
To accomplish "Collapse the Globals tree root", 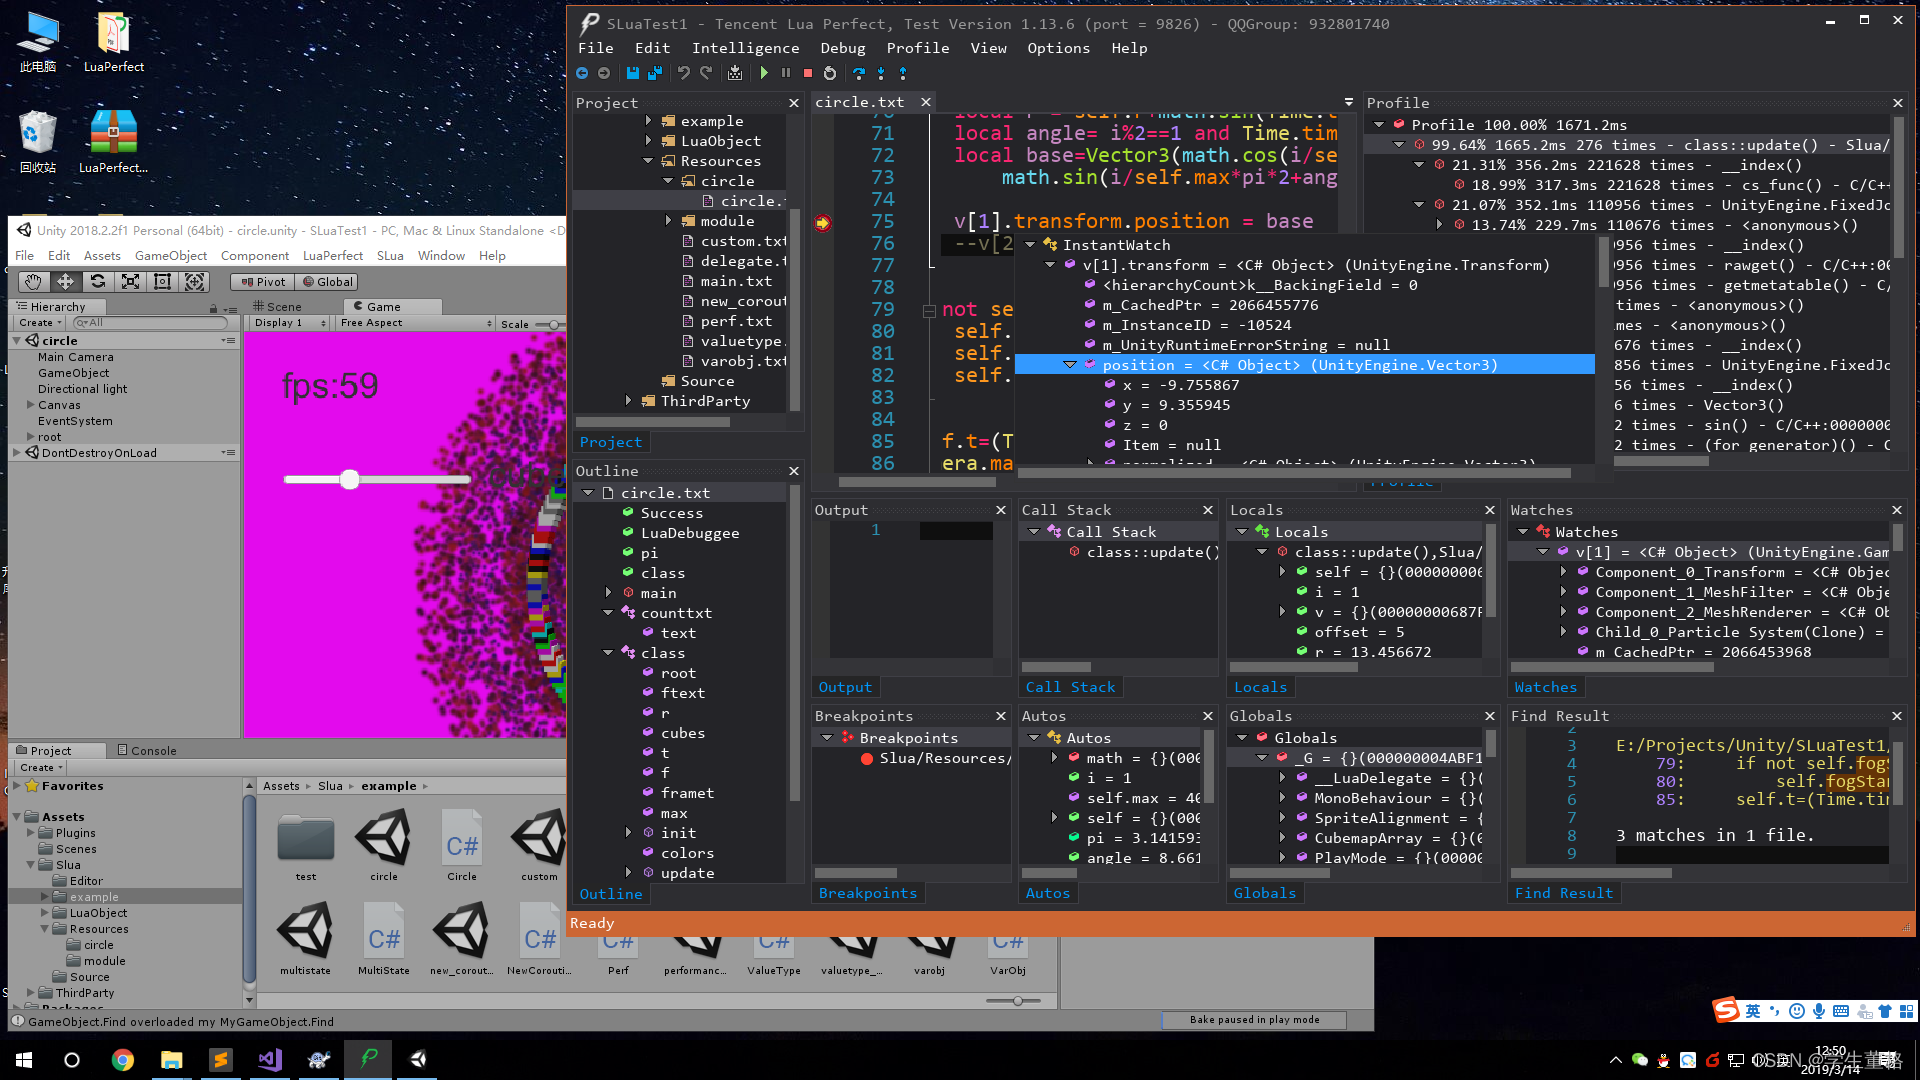I will pyautogui.click(x=1243, y=737).
